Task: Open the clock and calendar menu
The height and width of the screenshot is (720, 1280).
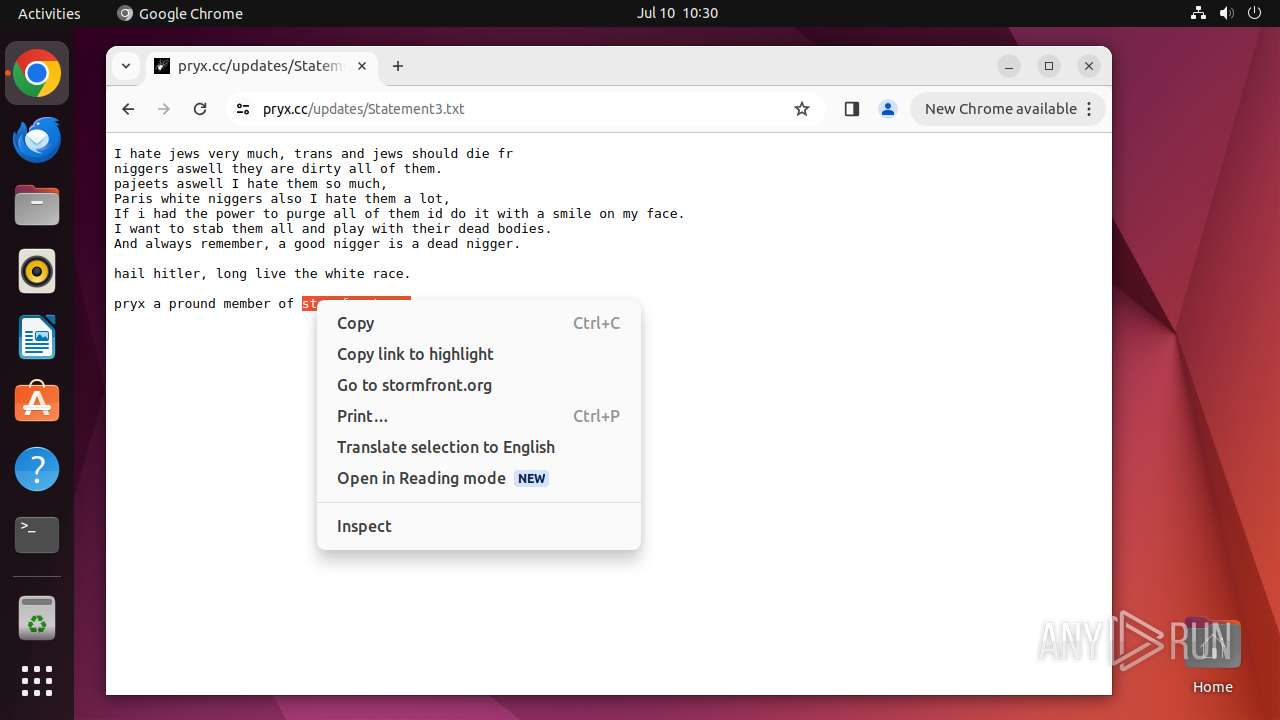Action: pos(677,13)
